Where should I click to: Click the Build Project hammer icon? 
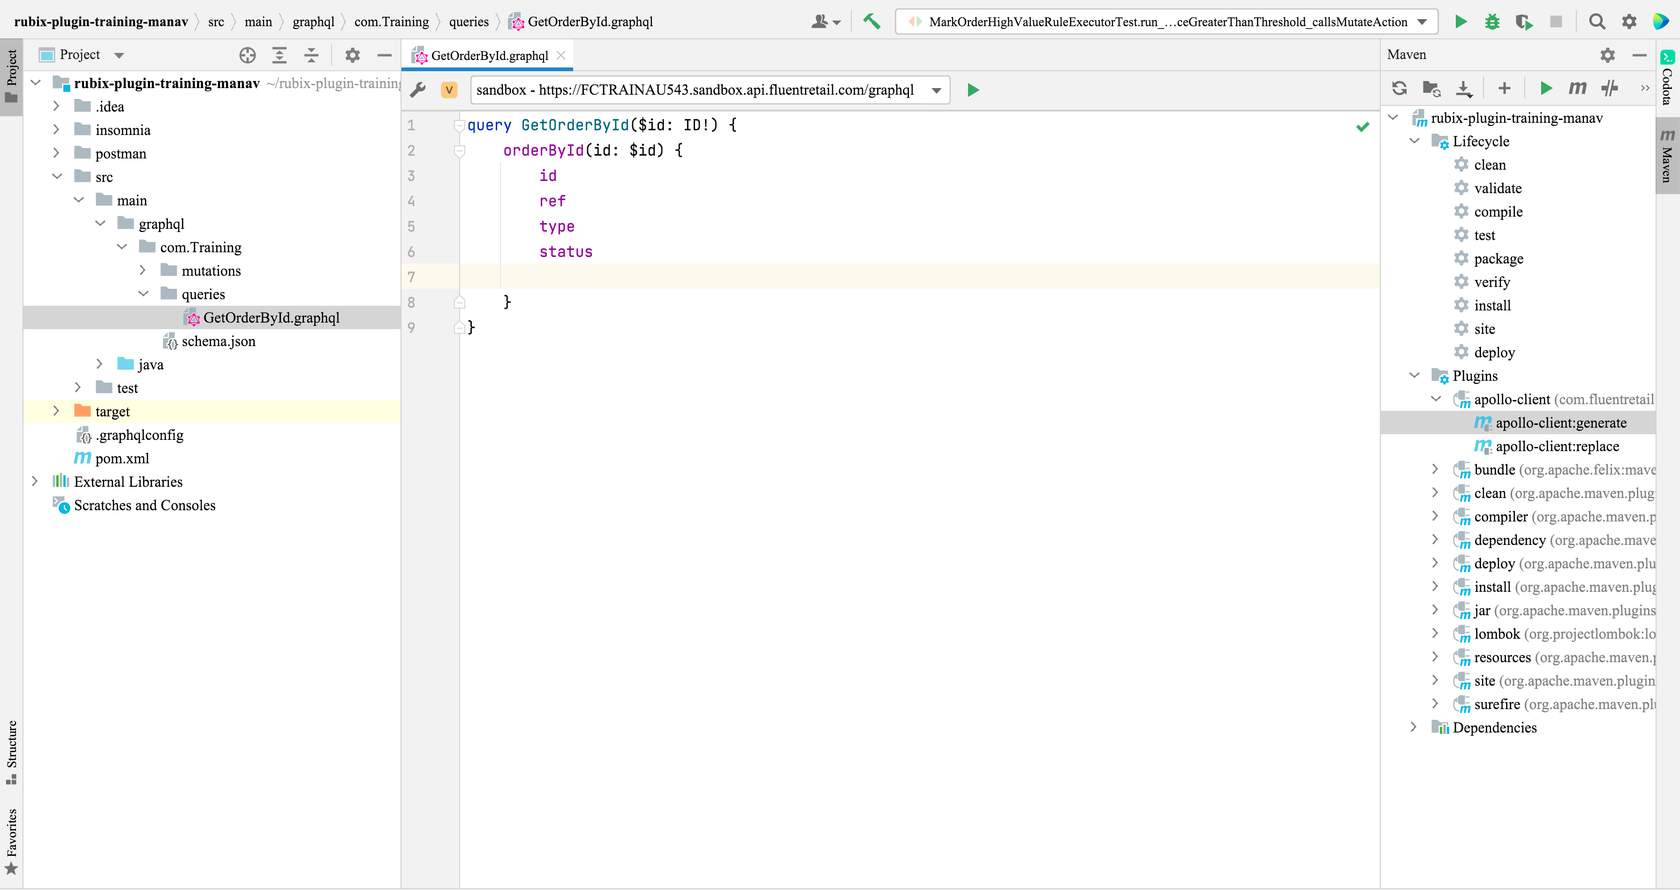click(872, 21)
